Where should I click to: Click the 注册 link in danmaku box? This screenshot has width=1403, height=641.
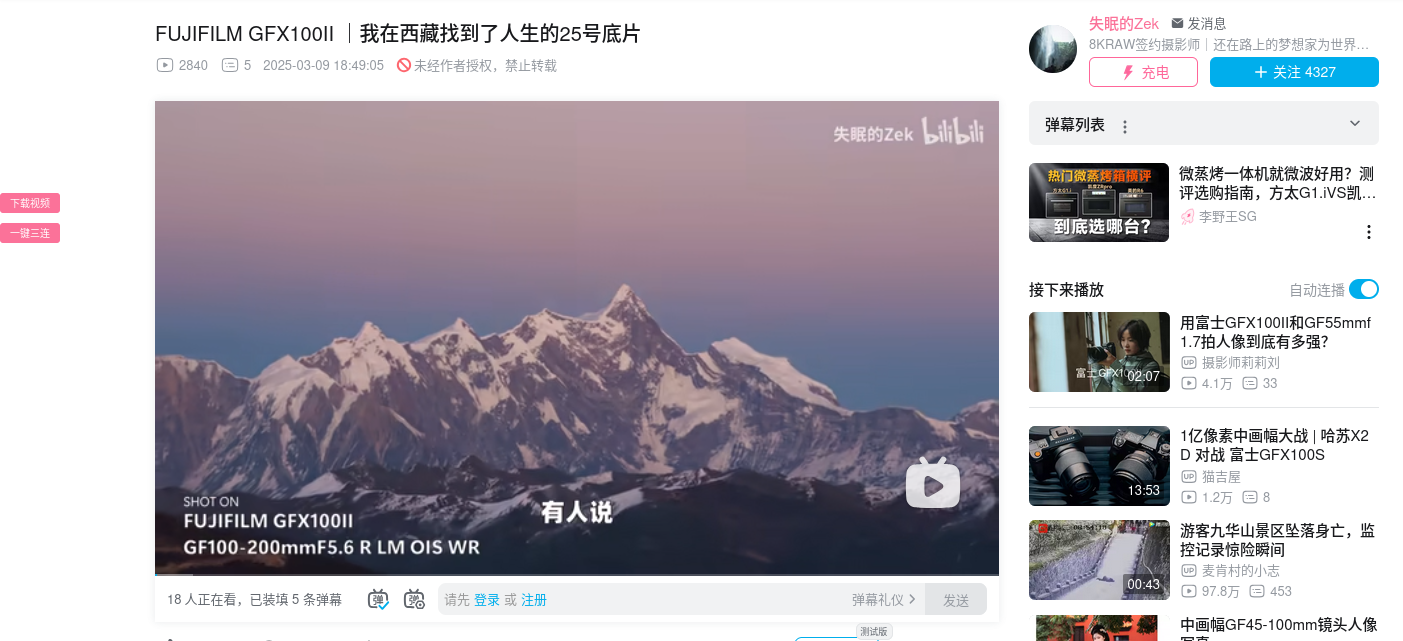pos(534,600)
